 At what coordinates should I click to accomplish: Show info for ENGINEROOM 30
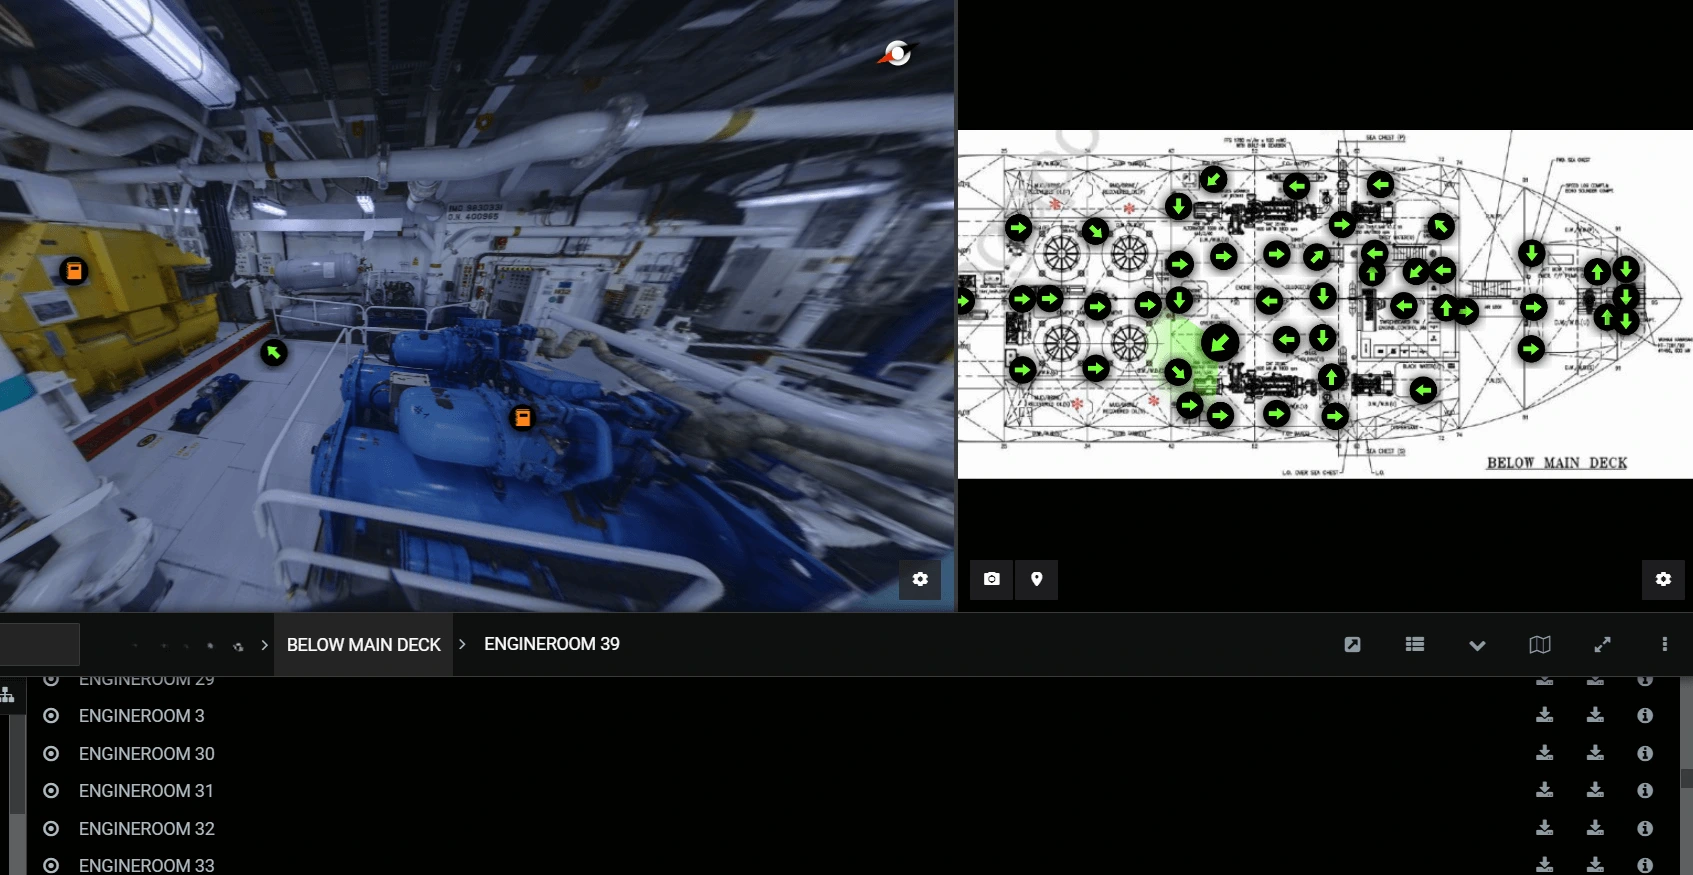tap(1645, 754)
